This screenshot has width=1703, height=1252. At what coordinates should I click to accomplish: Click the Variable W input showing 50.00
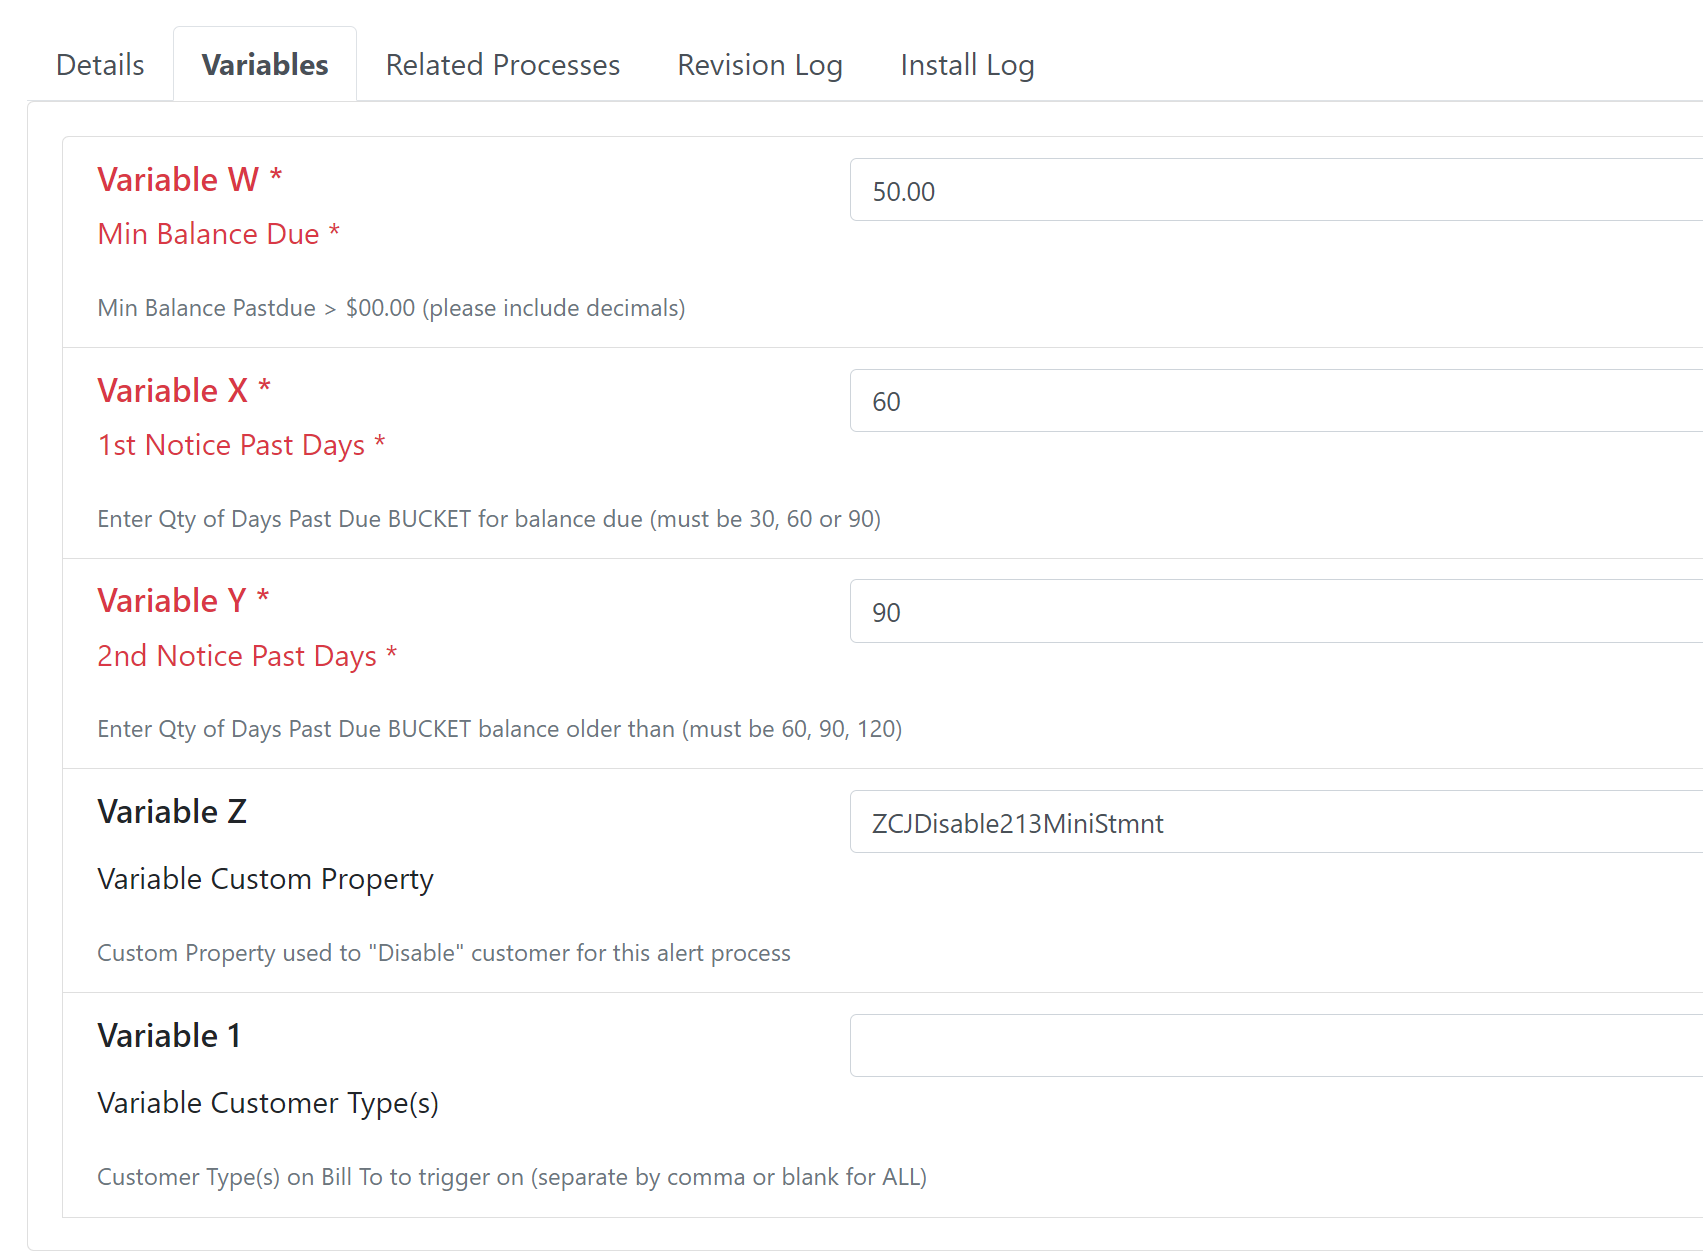pyautogui.click(x=1276, y=190)
